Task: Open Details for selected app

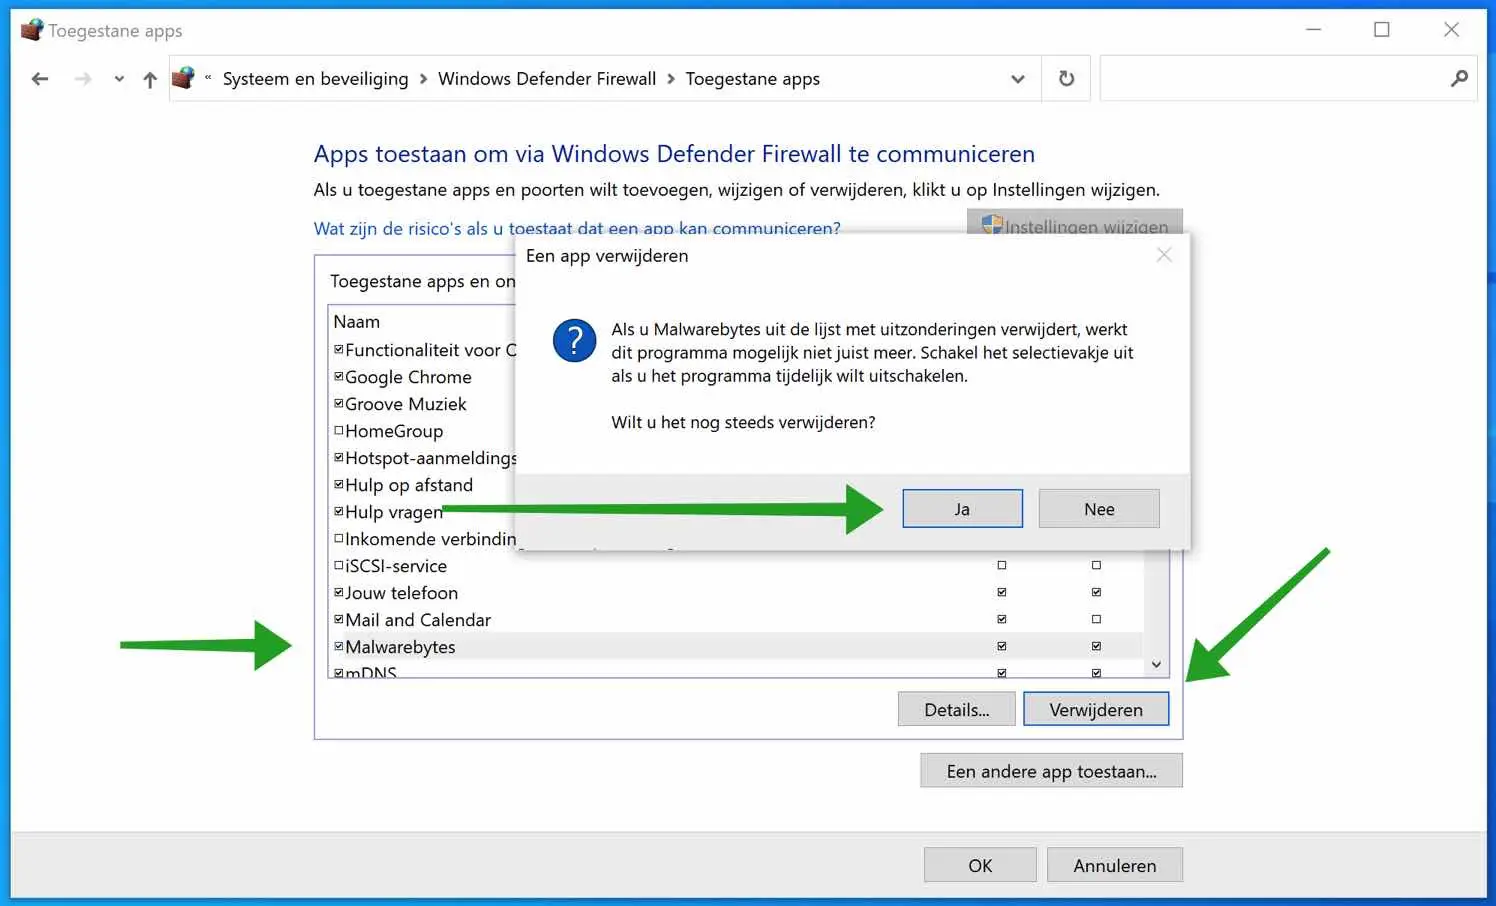Action: point(956,709)
